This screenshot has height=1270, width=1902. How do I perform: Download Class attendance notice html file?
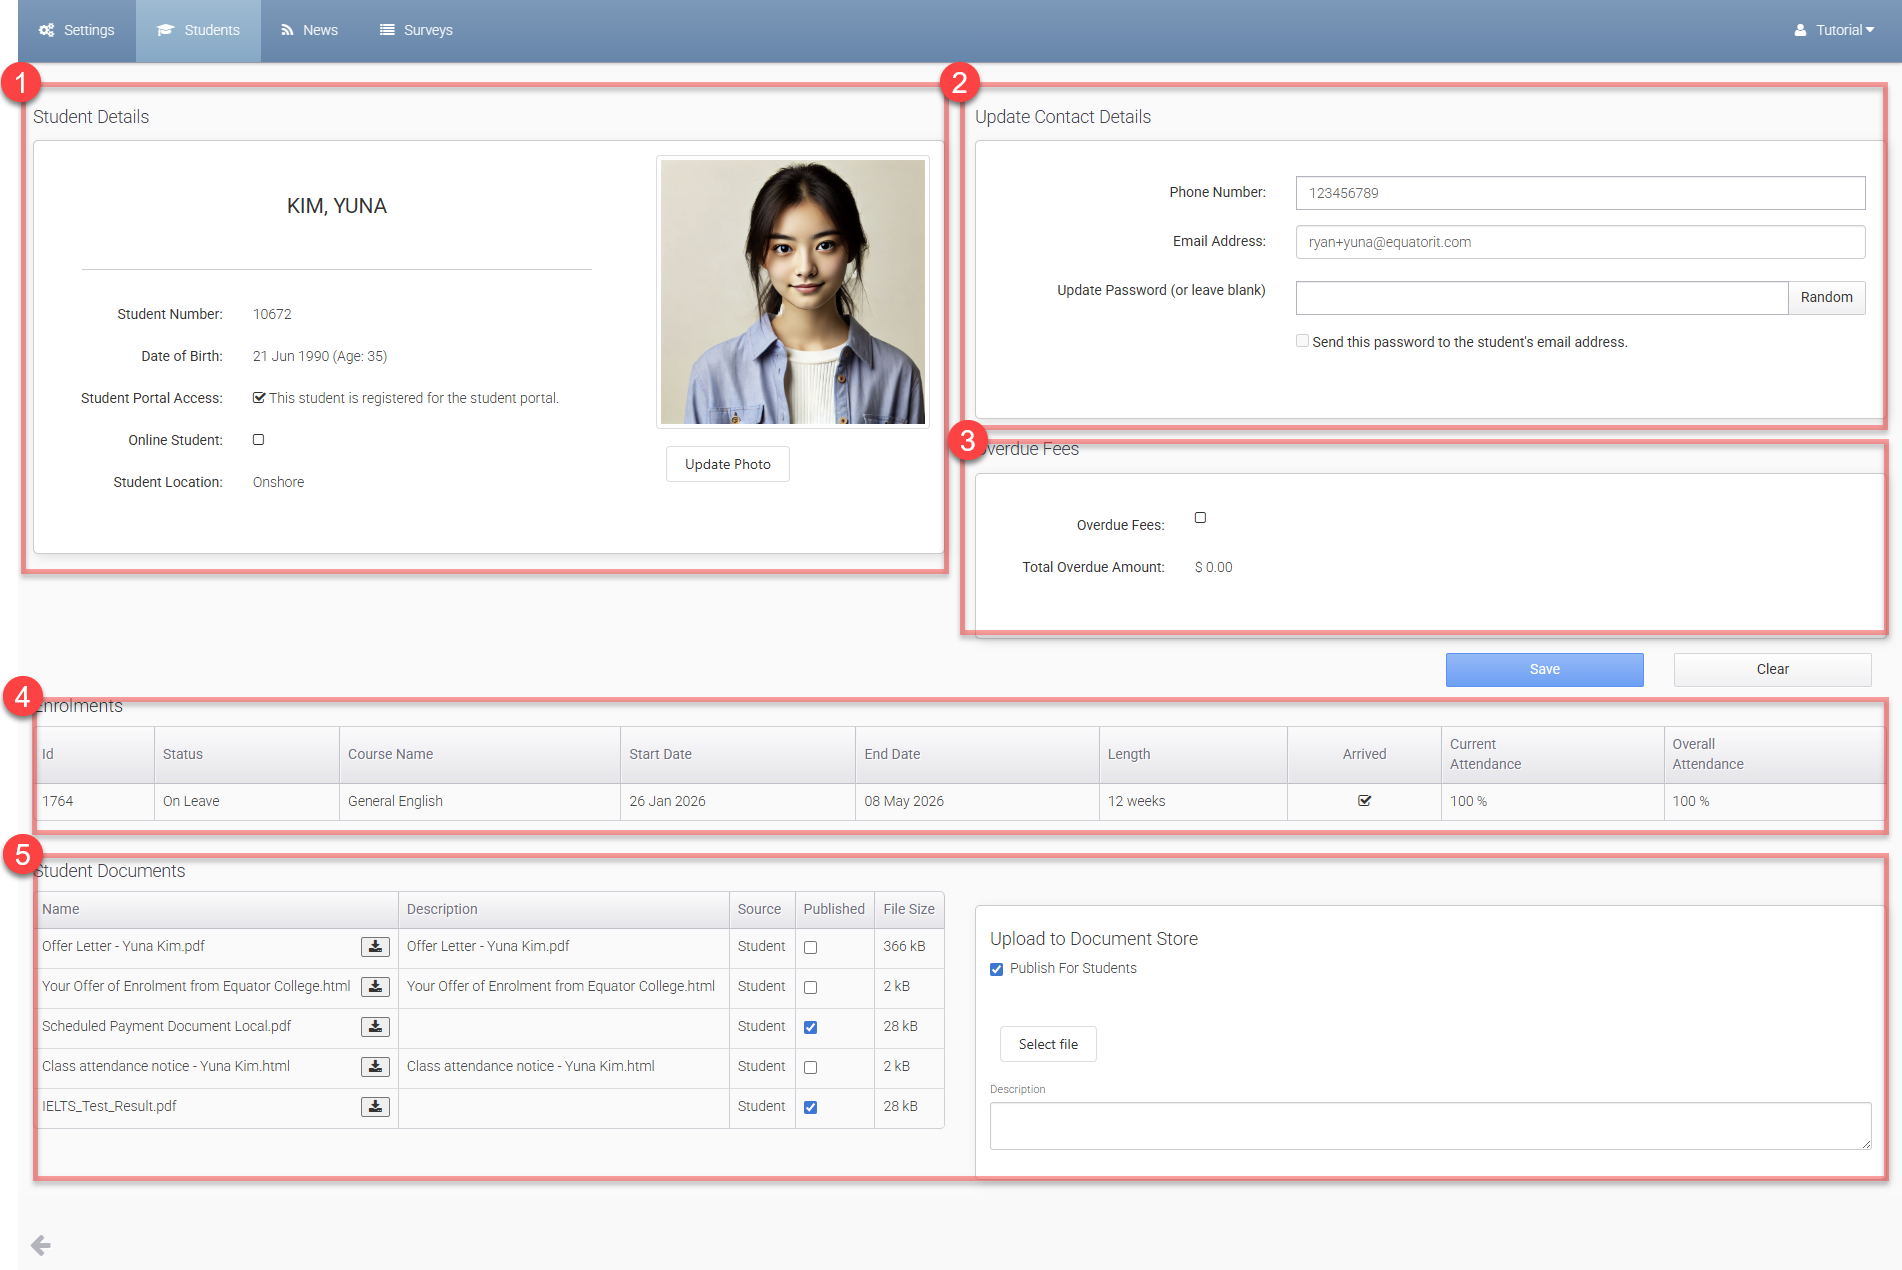pos(375,1067)
